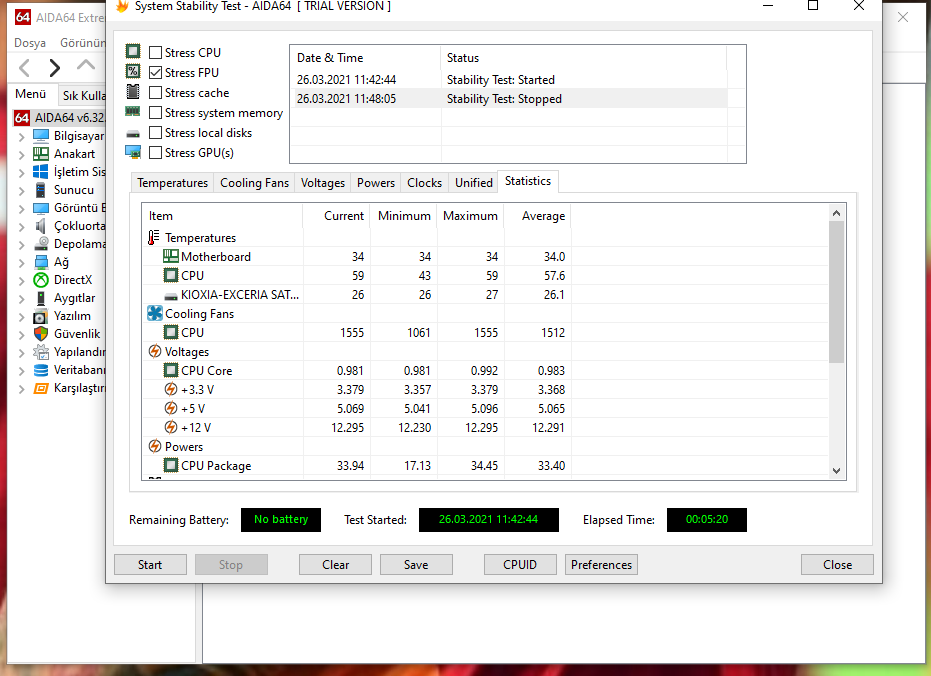Expand the Temperatures group in statistics

[x=152, y=237]
